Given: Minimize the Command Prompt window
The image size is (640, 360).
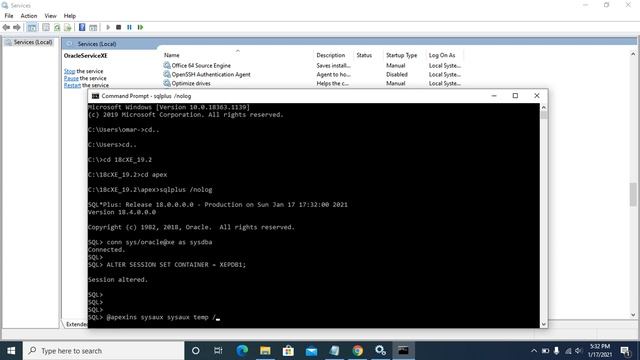Looking at the screenshot, I should [x=494, y=96].
